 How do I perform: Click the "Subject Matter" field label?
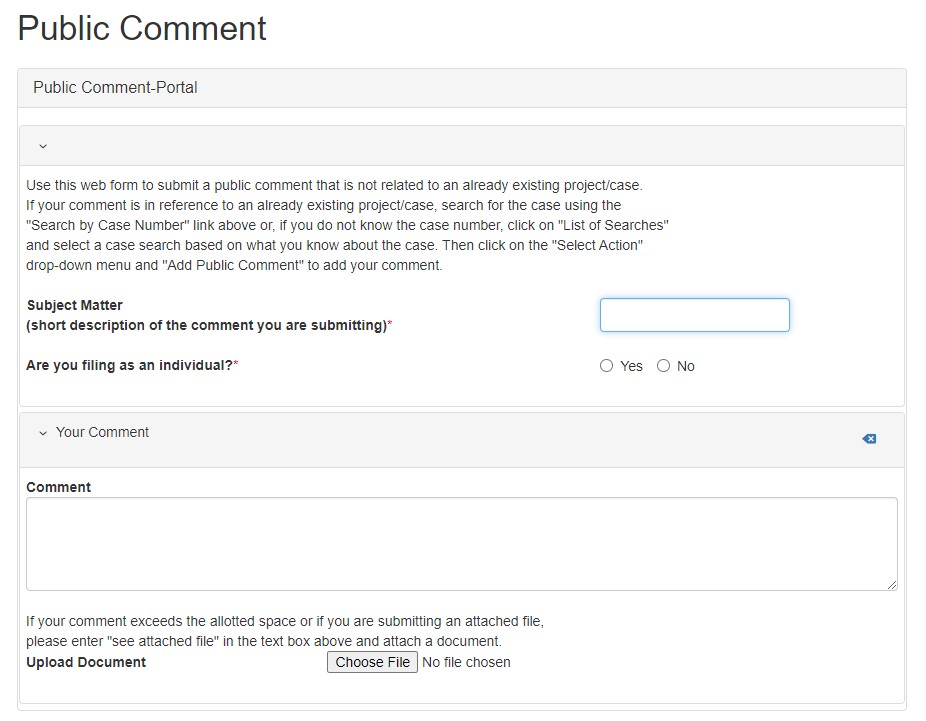75,305
